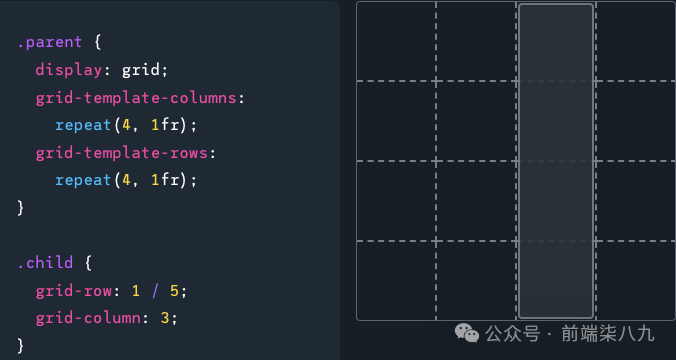676x360 pixels.
Task: Click the .parent selector text
Action: click(50, 42)
